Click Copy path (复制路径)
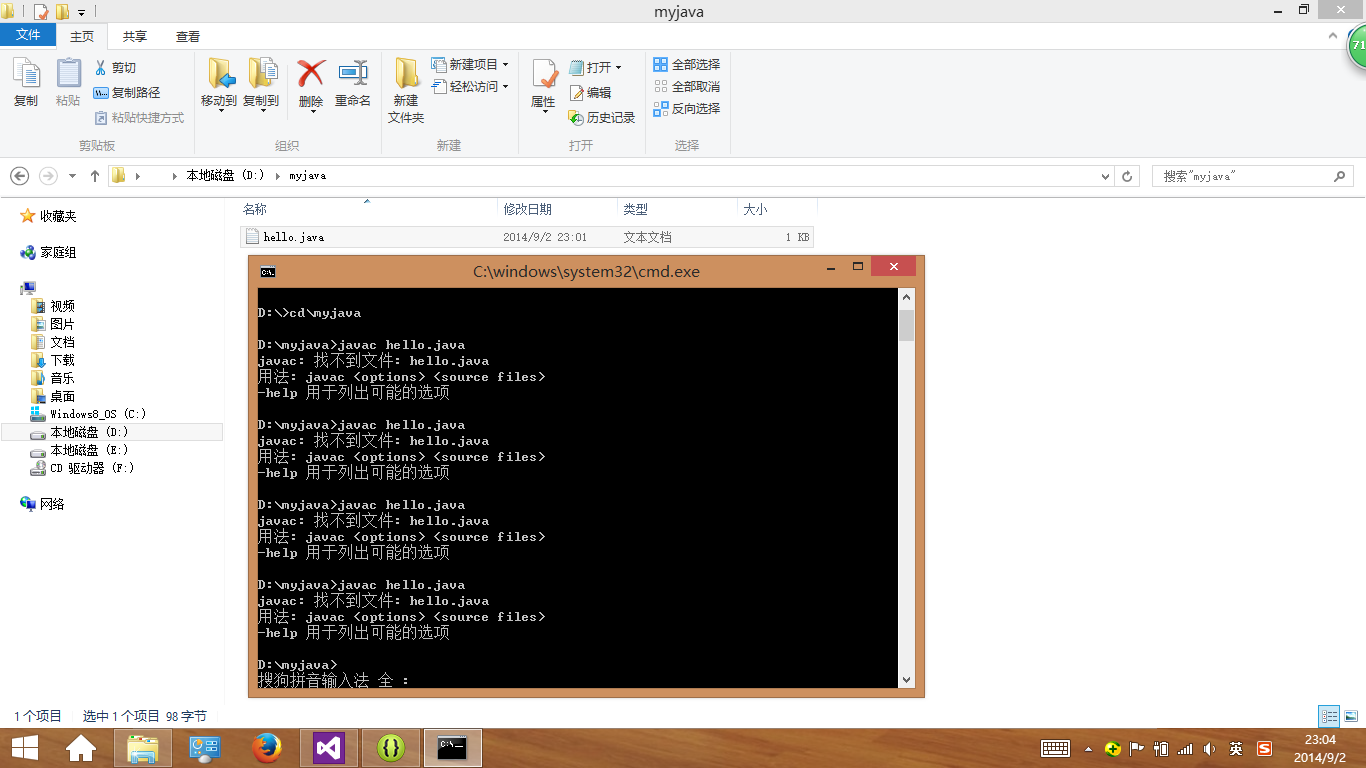Image resolution: width=1366 pixels, height=768 pixels. click(x=127, y=92)
